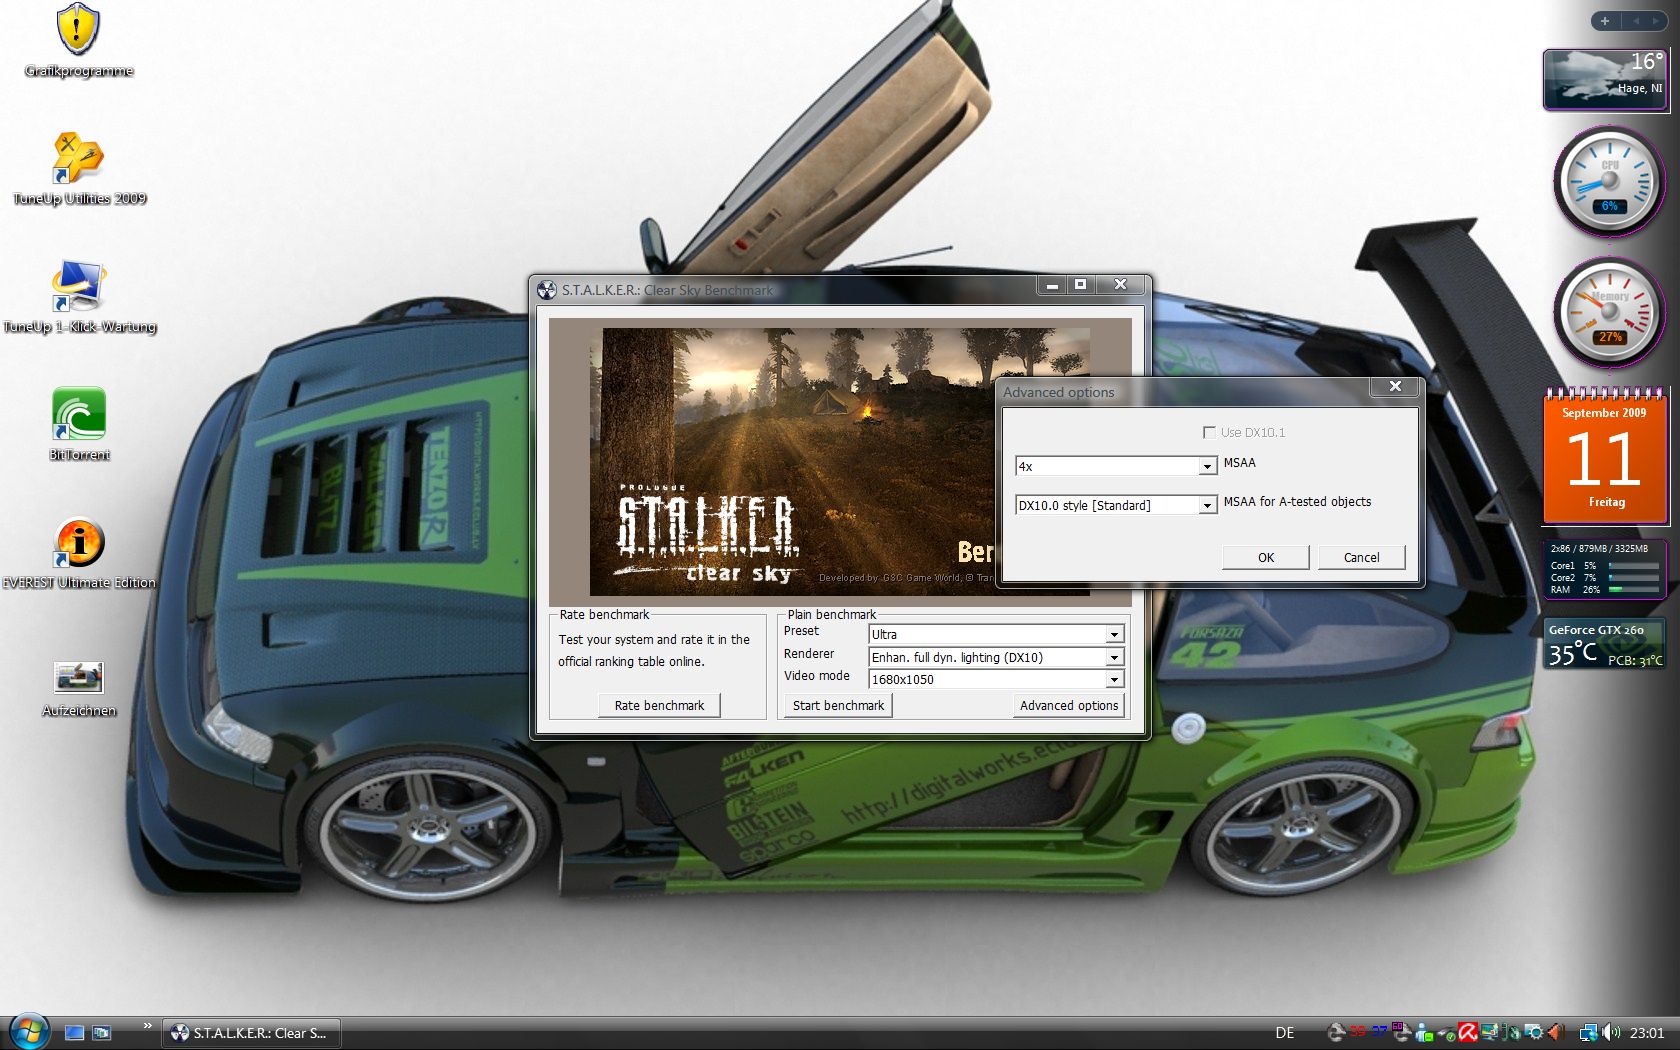Click the taskbar clock showing 23:01

click(1647, 1033)
